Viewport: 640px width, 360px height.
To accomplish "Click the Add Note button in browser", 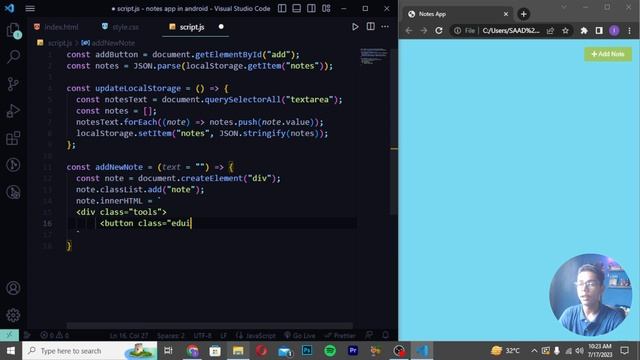I will tap(608, 54).
